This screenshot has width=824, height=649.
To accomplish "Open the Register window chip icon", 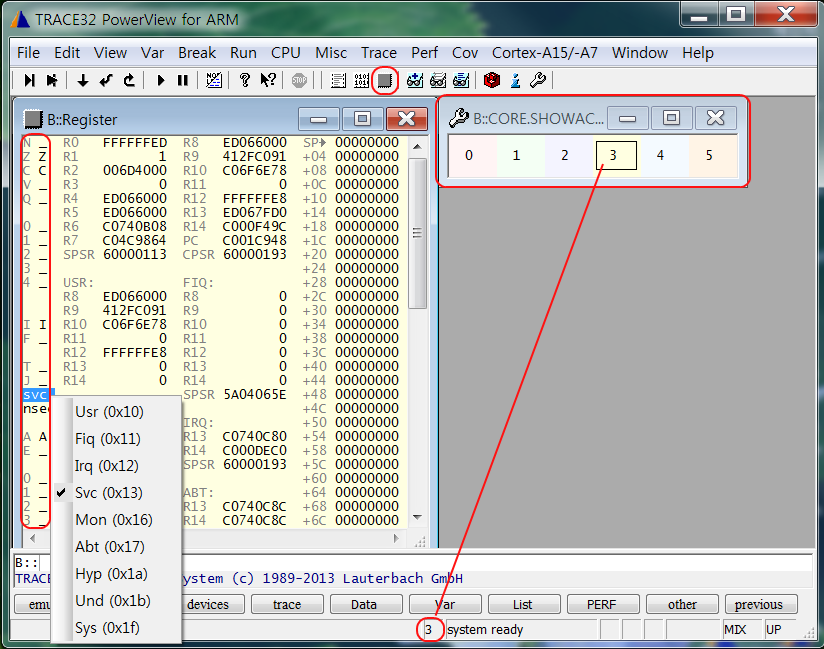I will point(385,80).
